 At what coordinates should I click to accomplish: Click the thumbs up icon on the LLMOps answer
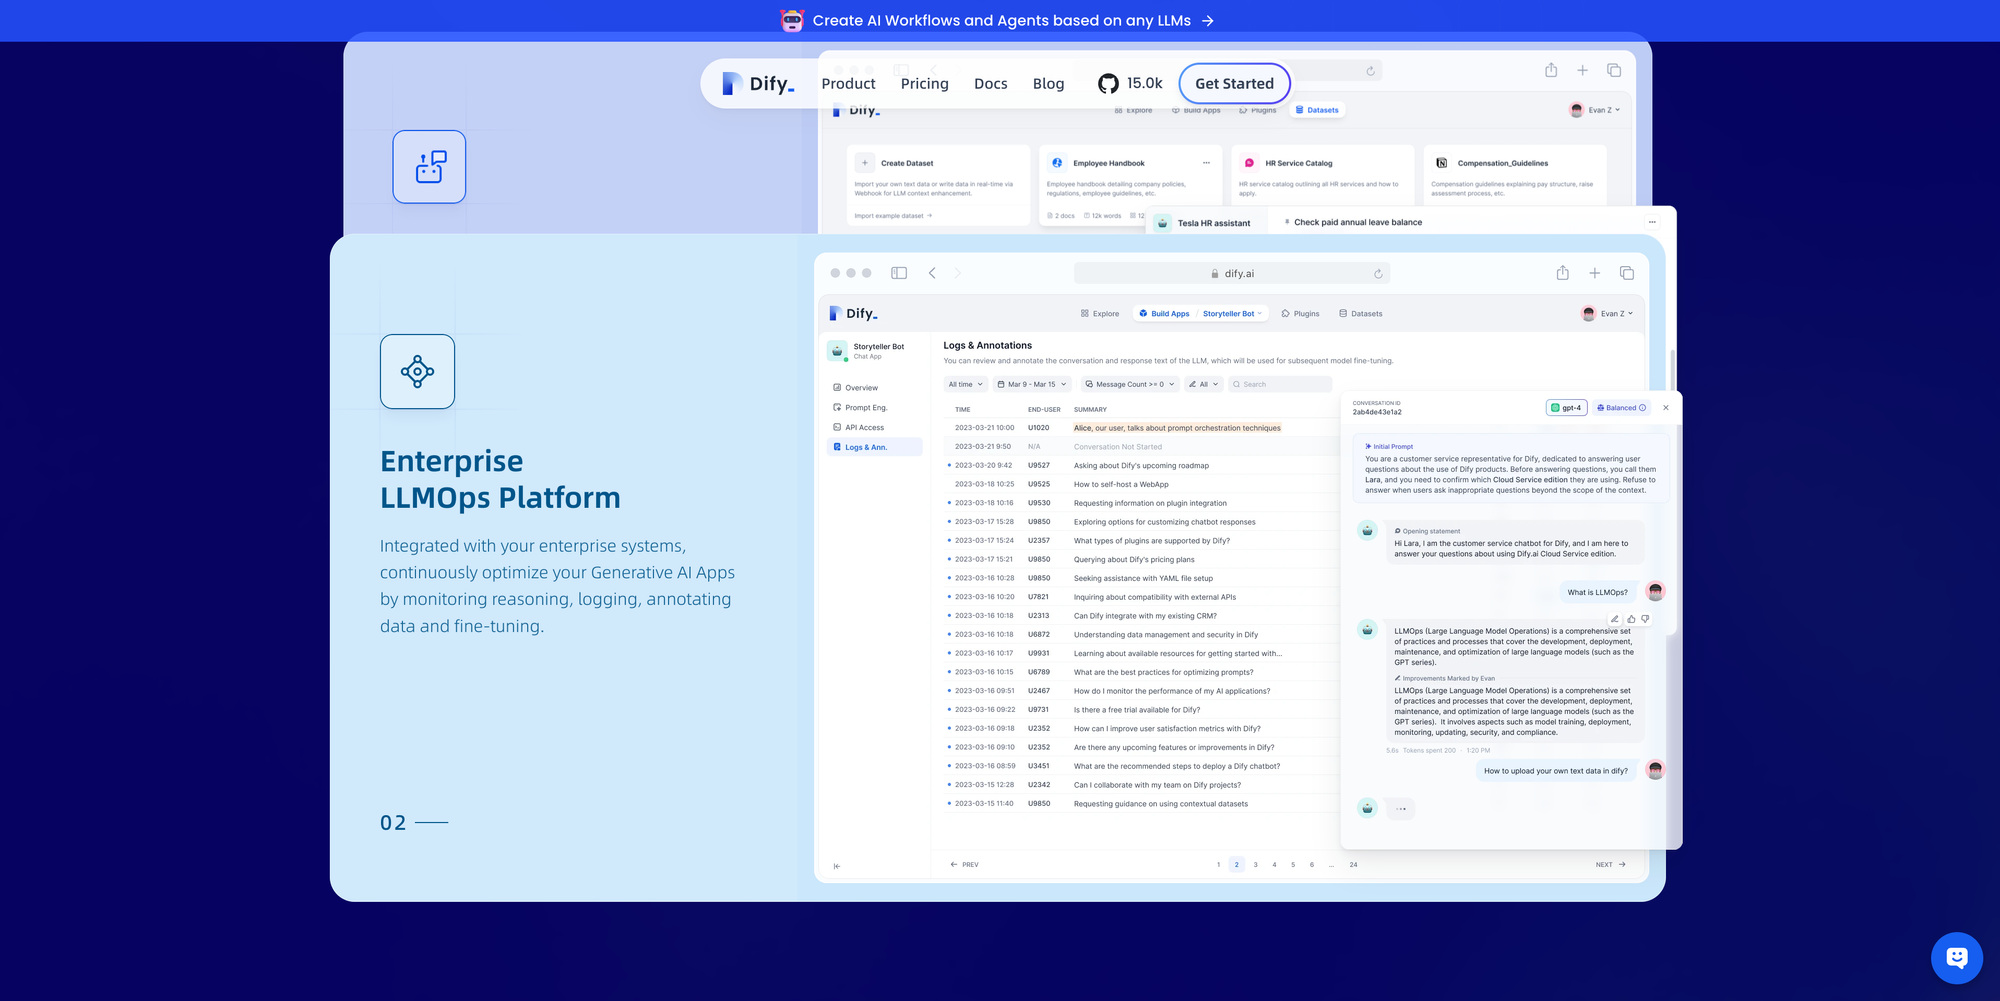click(1631, 619)
